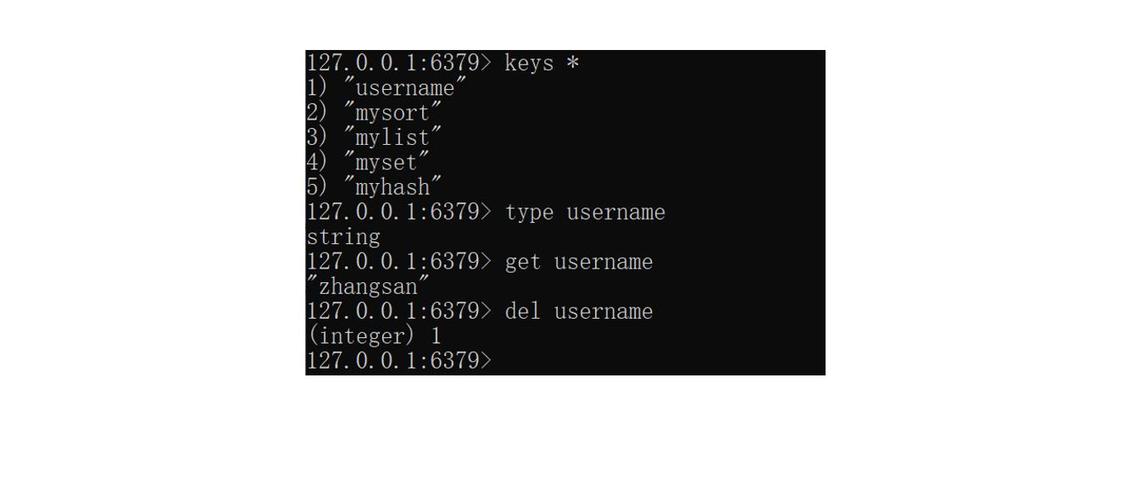This screenshot has height=500, width=1129.
Task: Click the "mylist" key result
Action: (393, 138)
